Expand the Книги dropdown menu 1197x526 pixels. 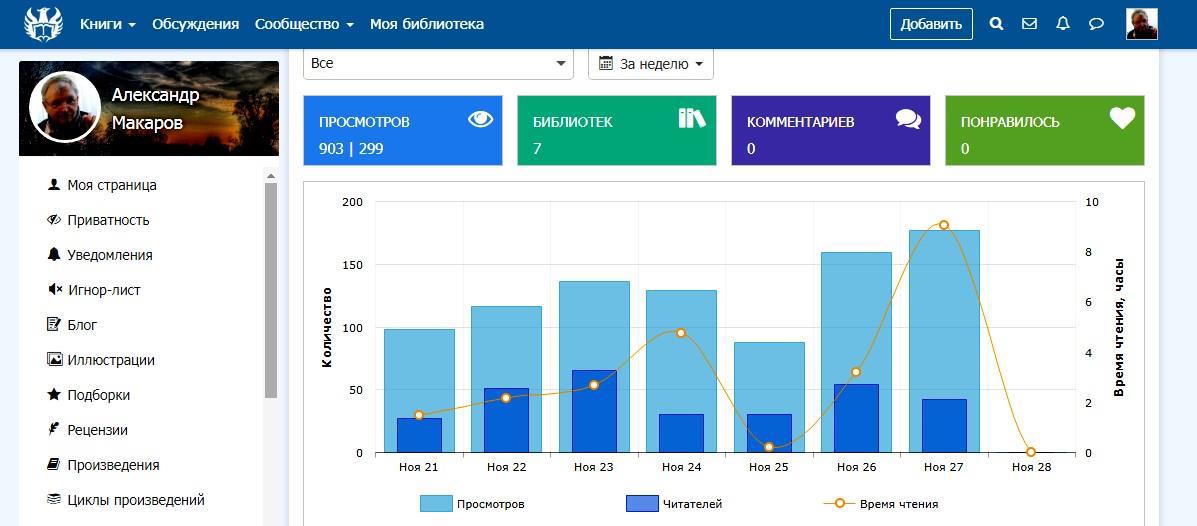[x=108, y=24]
